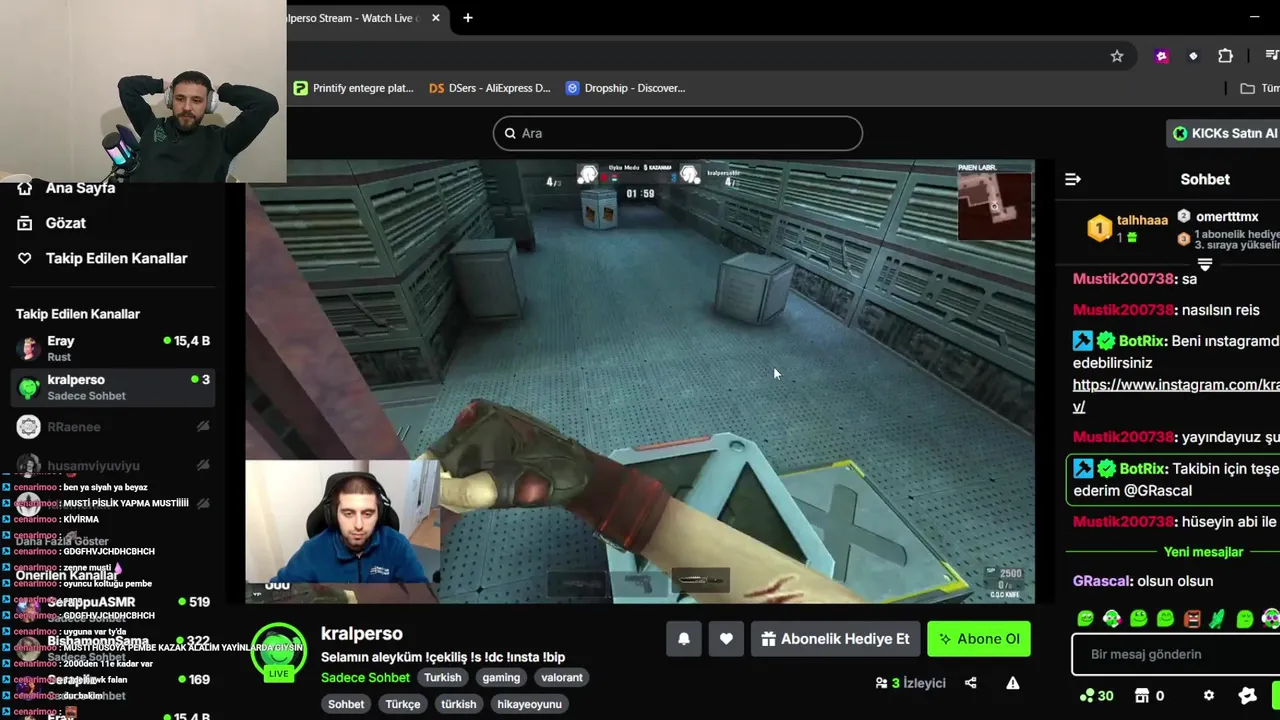
Task: Click the valorant tag chip
Action: [x=562, y=677]
